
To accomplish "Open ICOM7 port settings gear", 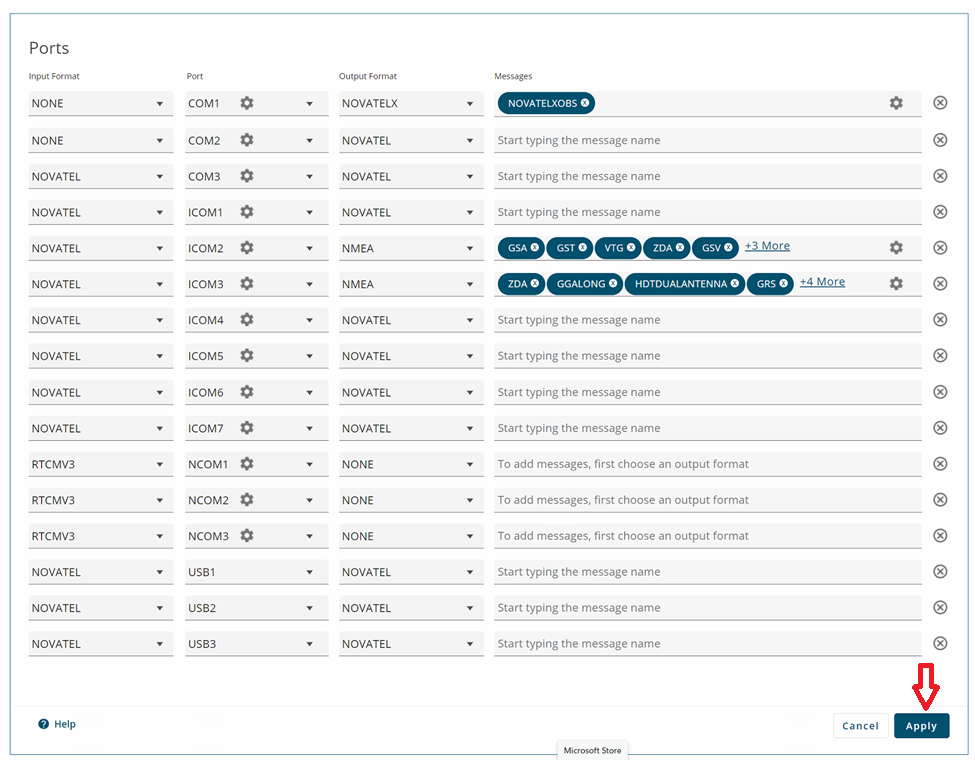I will tap(247, 428).
